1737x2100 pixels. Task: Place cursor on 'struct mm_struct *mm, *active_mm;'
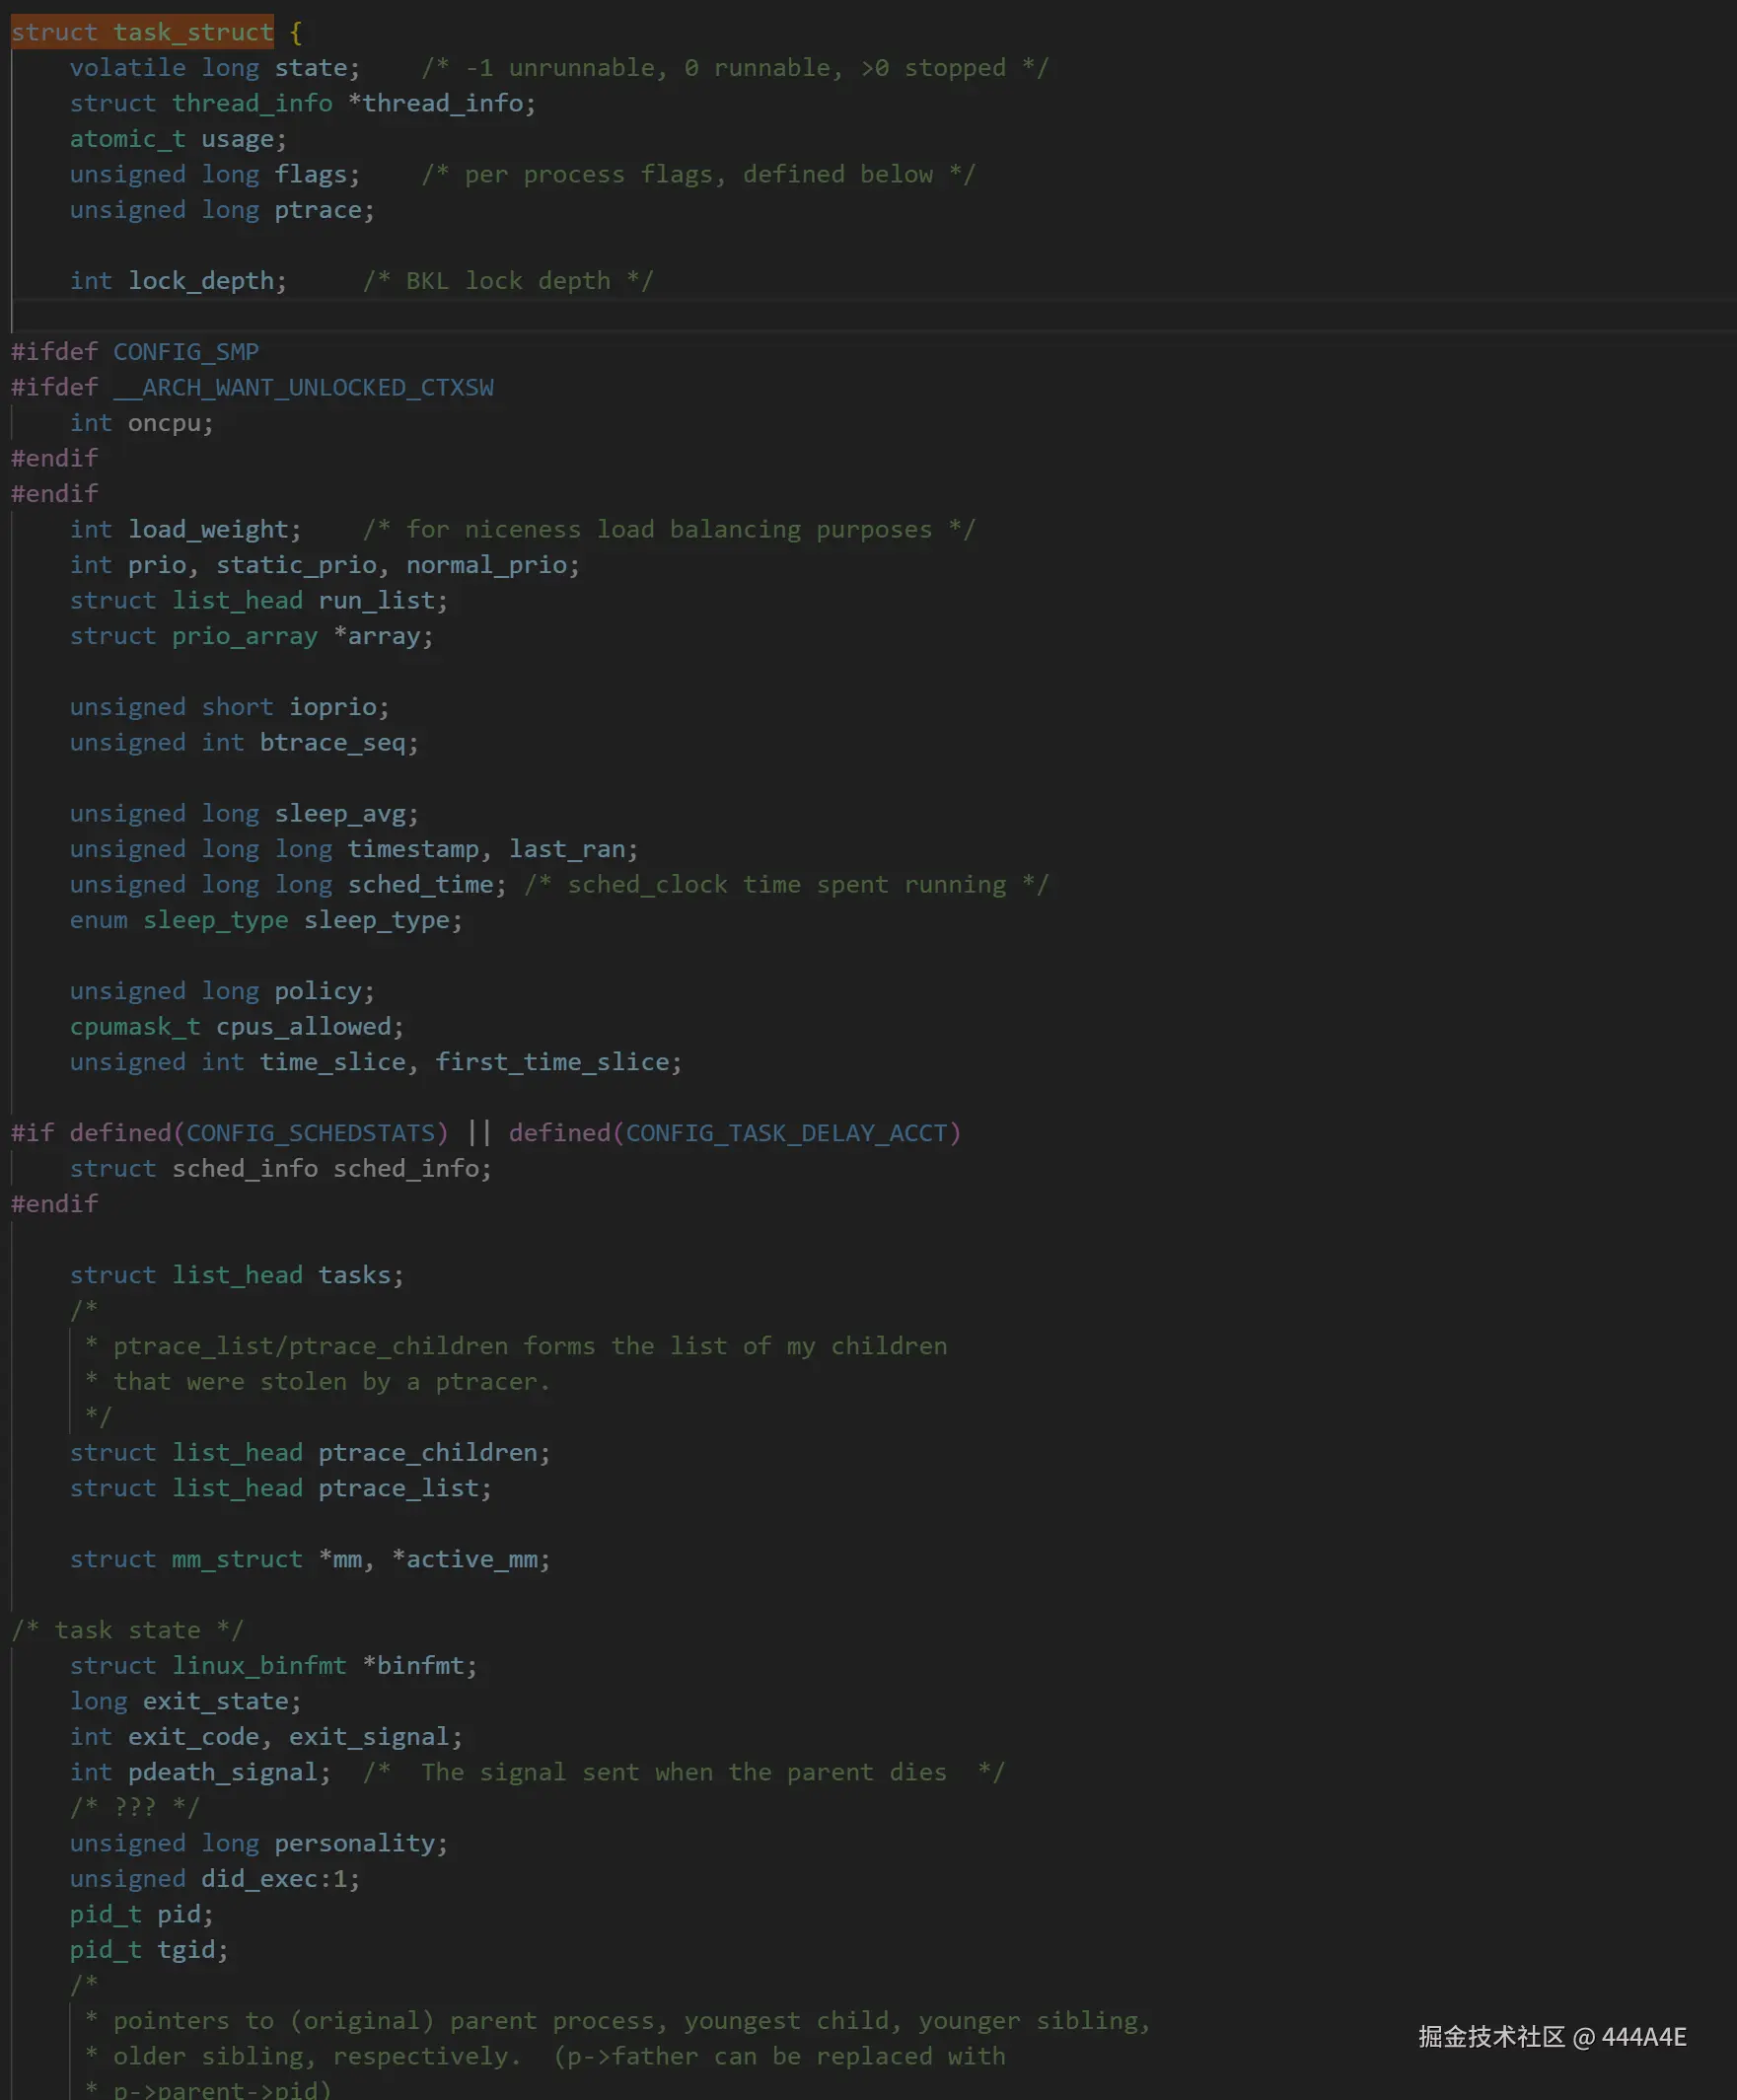coord(310,1559)
